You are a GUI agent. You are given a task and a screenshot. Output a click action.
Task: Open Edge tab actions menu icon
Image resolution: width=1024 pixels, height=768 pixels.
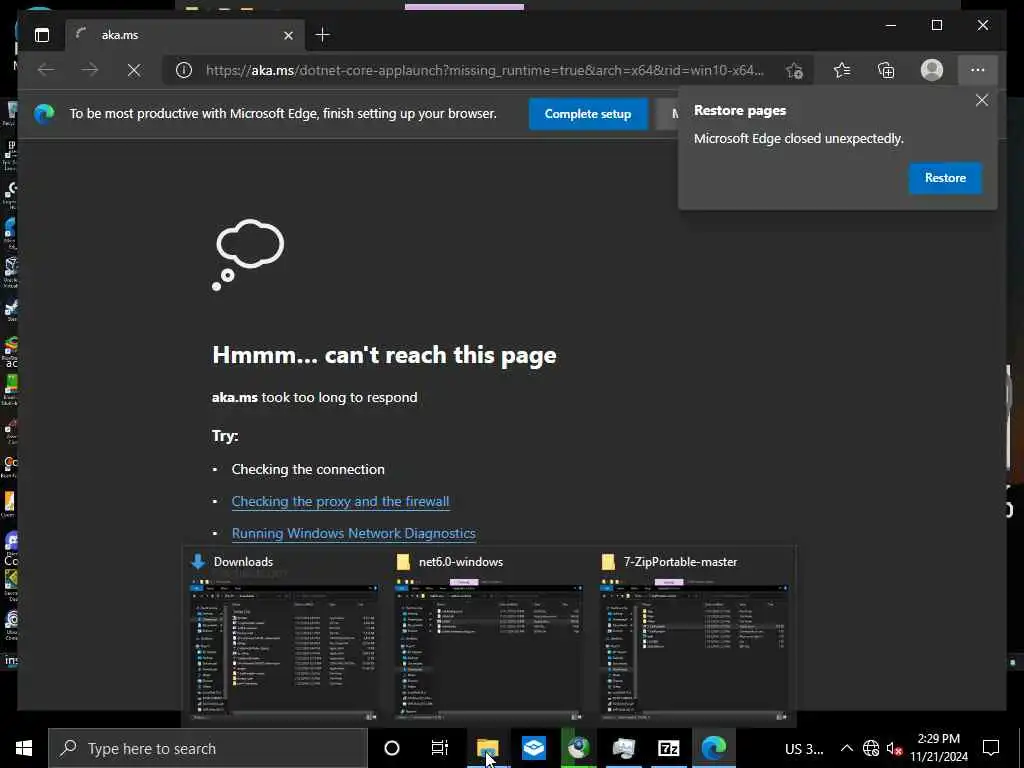click(42, 35)
